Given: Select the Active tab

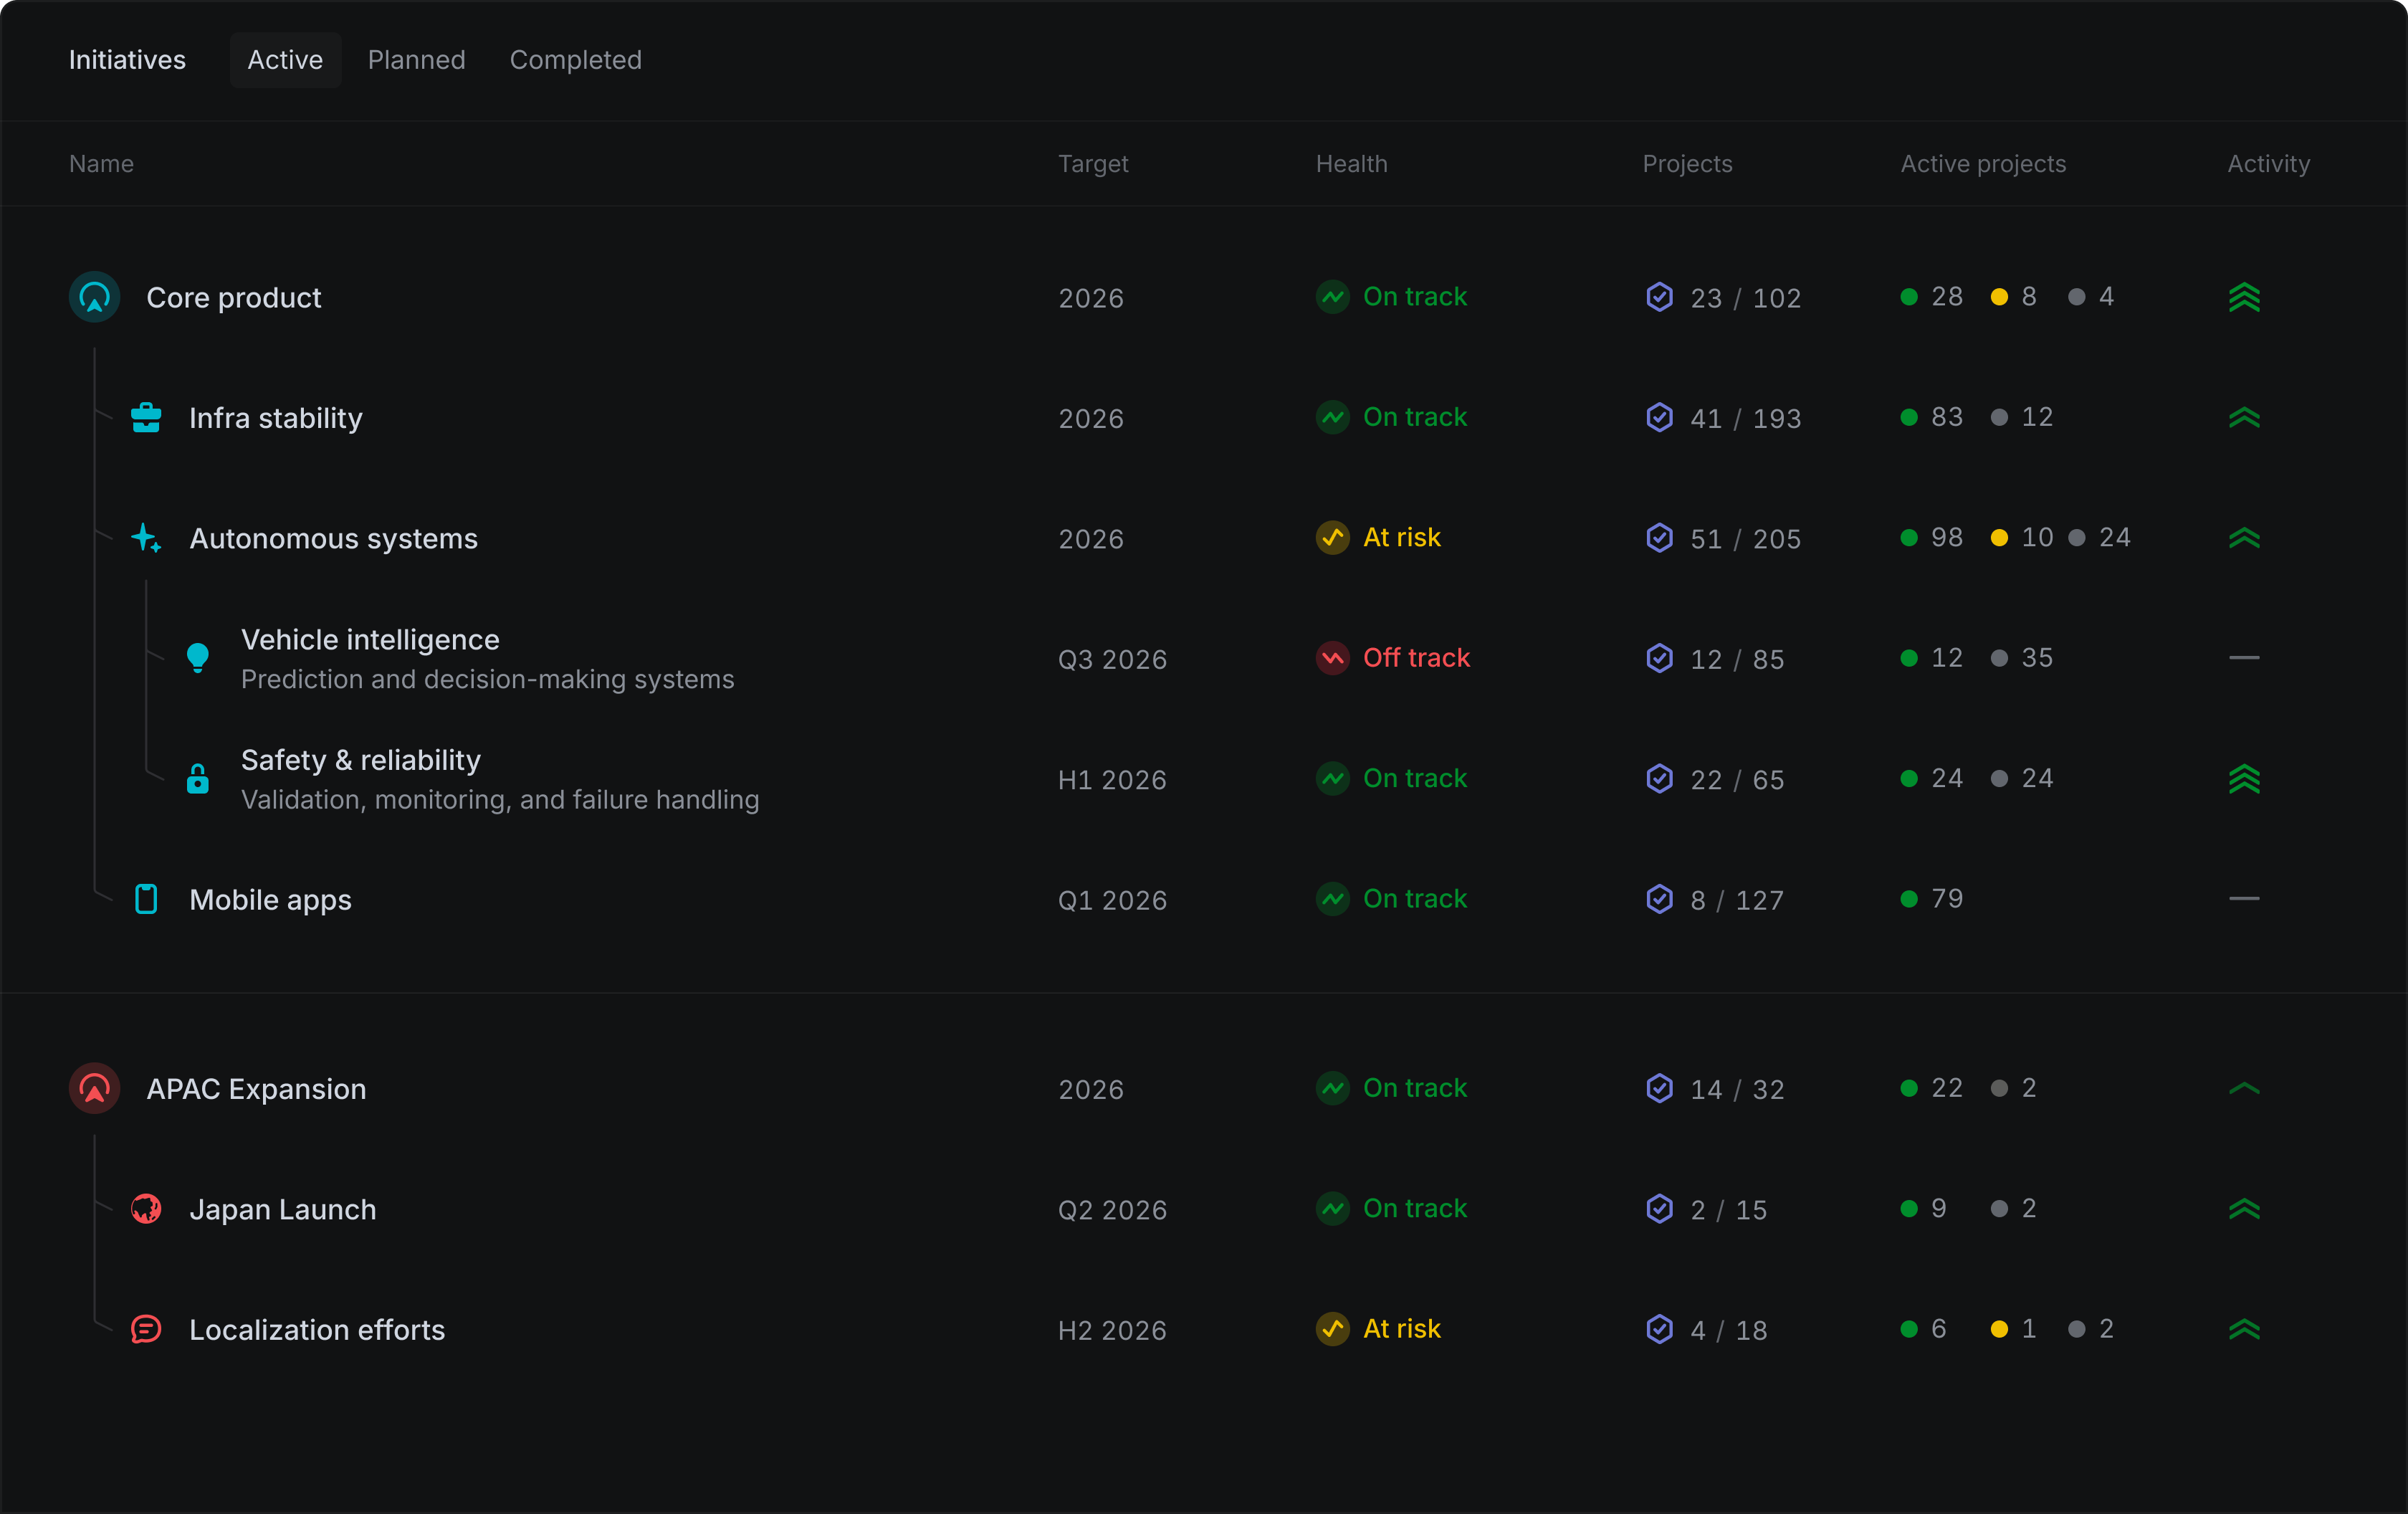Looking at the screenshot, I should point(285,60).
